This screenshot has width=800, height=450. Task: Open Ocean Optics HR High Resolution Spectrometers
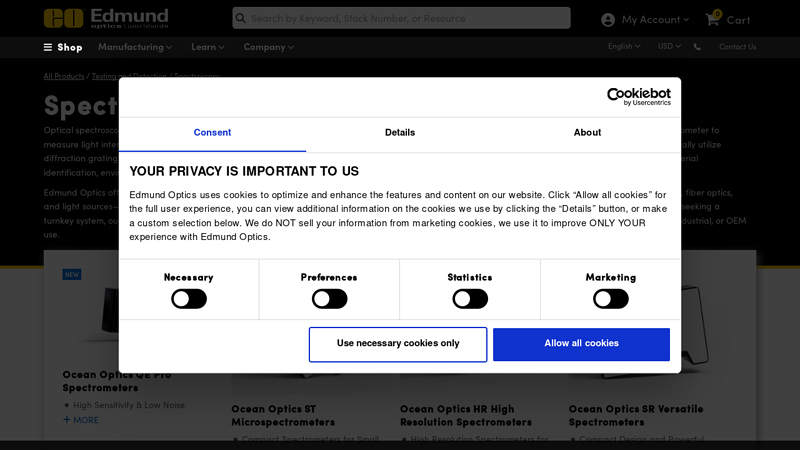pyautogui.click(x=466, y=415)
